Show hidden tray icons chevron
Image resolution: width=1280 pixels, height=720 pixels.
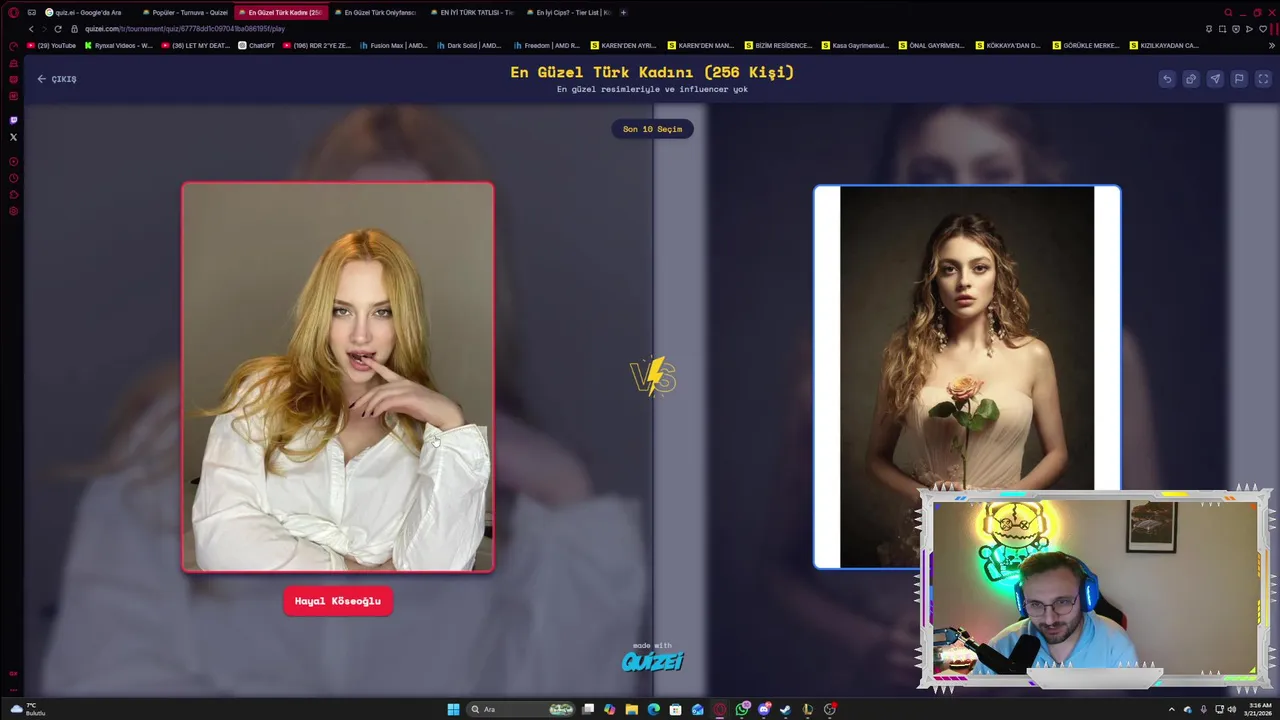pyautogui.click(x=1172, y=709)
